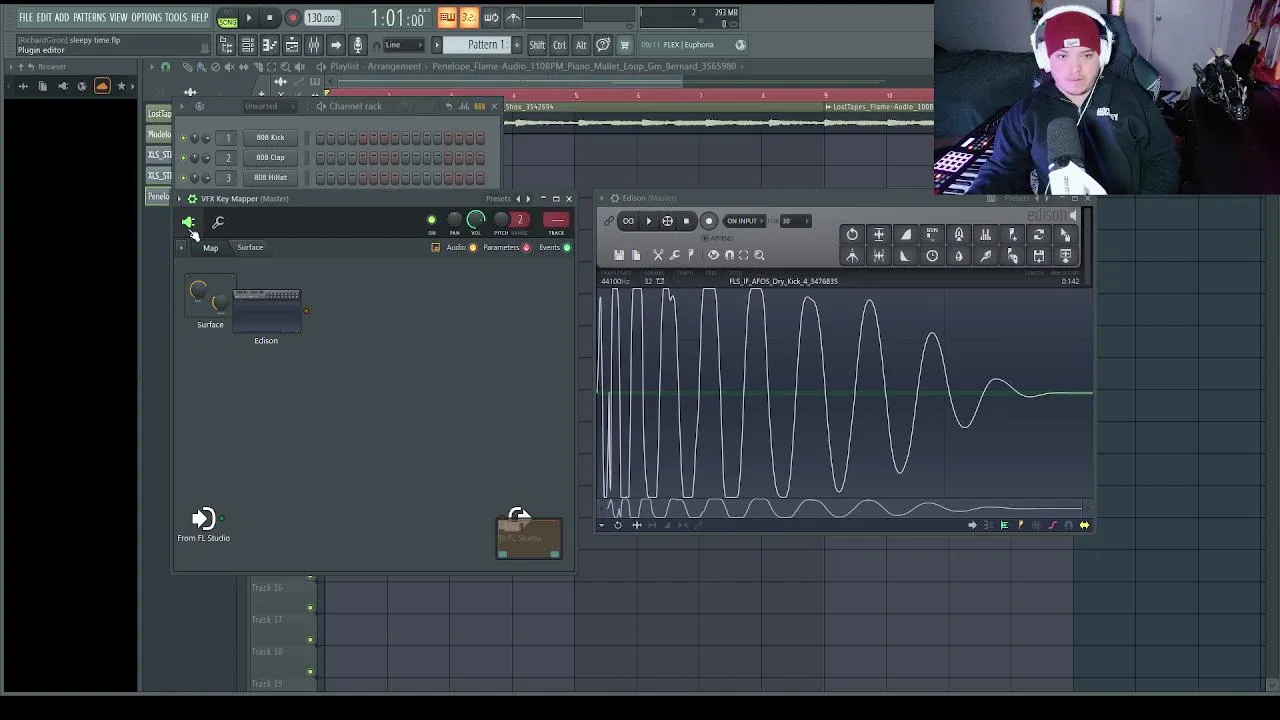1280x720 pixels.
Task: Open the HELP menu
Action: (199, 18)
